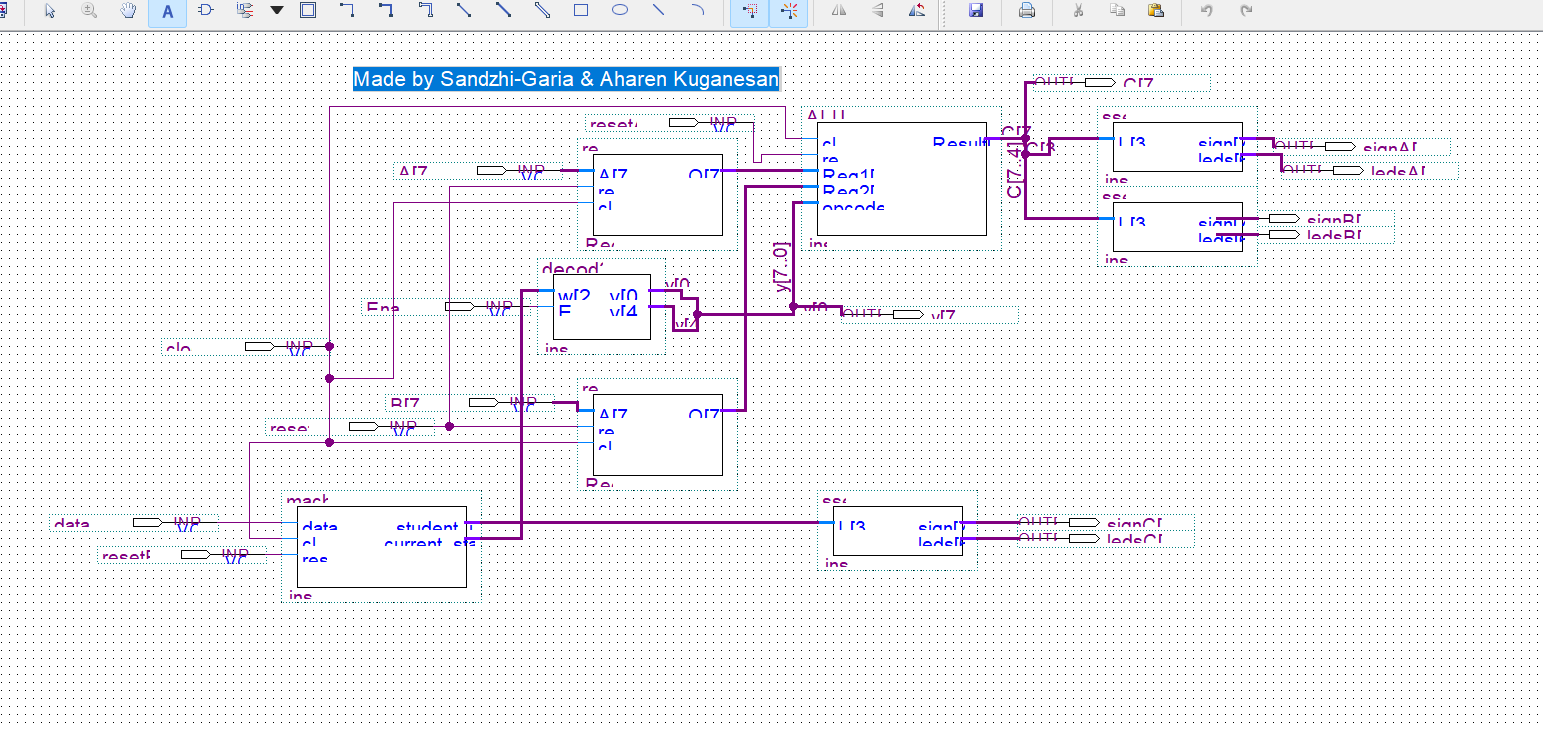Select the seven-segment block feeding signB
This screenshot has width=1543, height=730.
point(1178,227)
